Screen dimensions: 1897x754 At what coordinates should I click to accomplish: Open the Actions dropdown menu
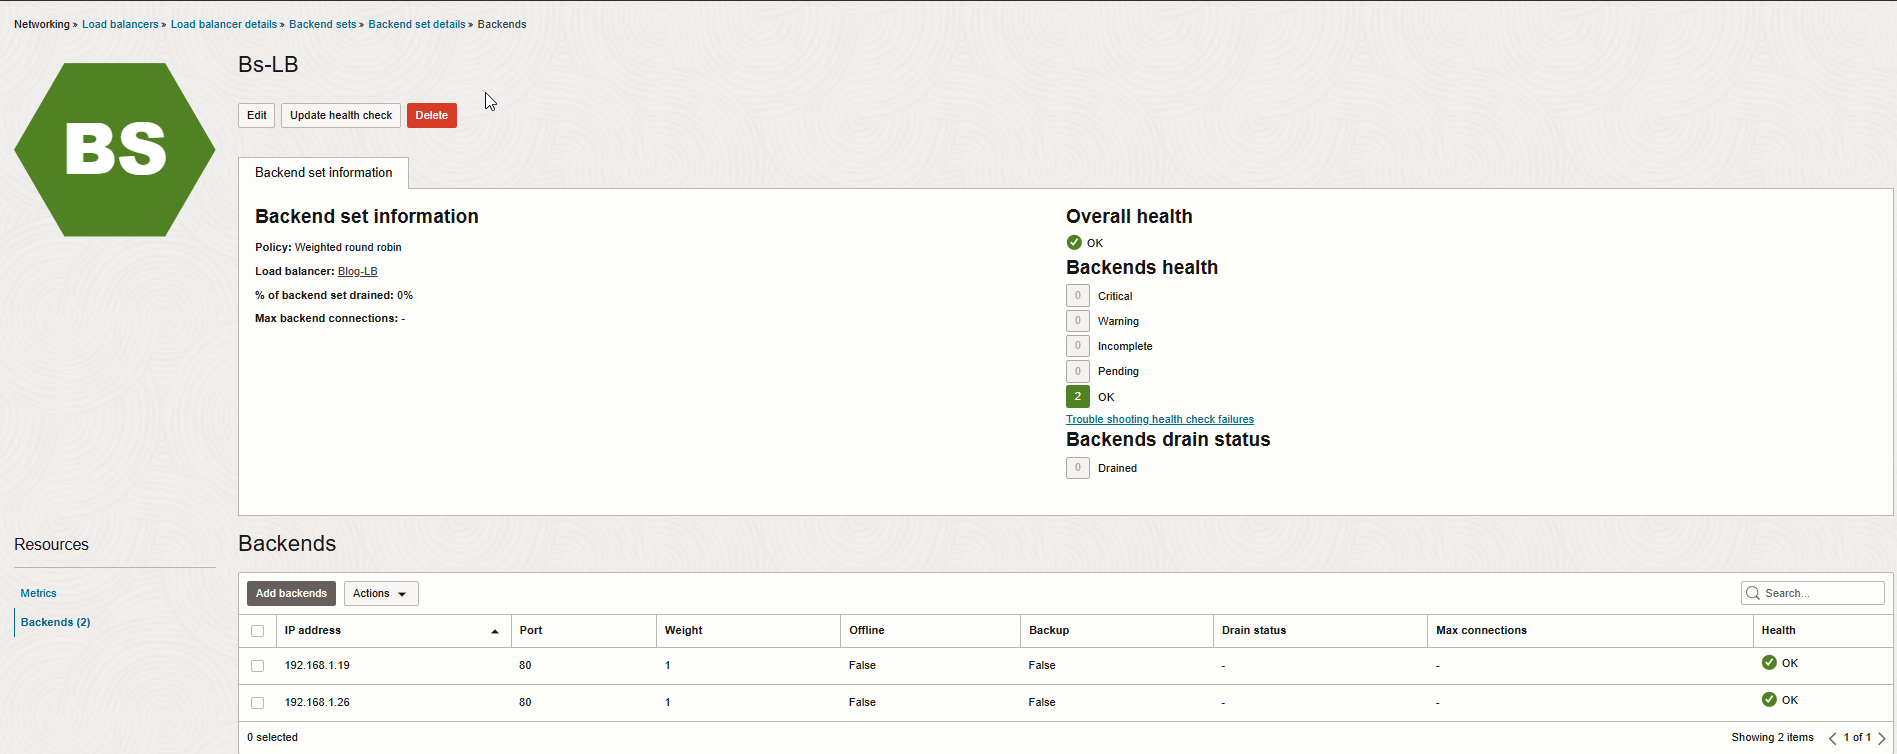pyautogui.click(x=380, y=594)
